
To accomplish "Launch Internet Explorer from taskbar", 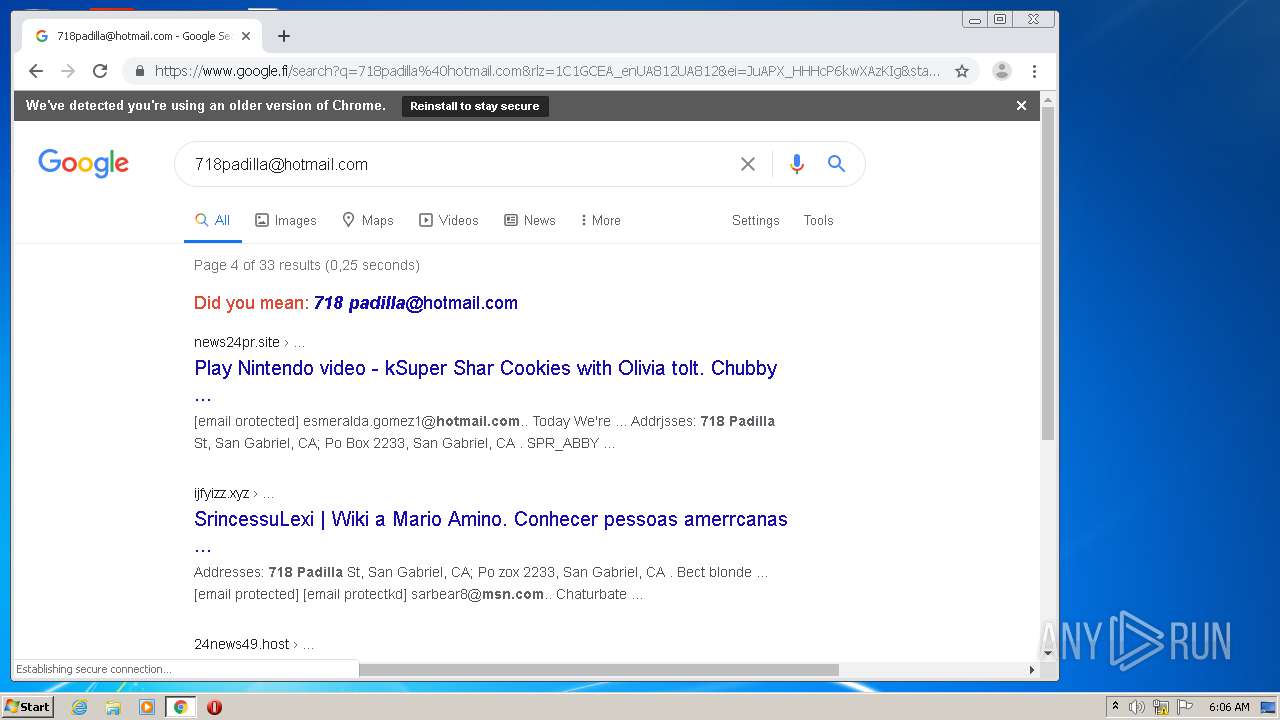I will point(80,707).
